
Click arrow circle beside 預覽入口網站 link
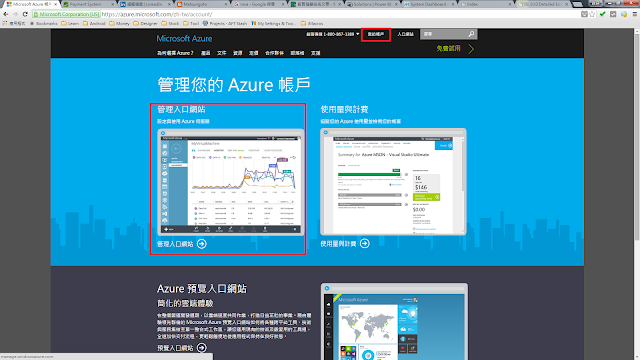pos(202,348)
